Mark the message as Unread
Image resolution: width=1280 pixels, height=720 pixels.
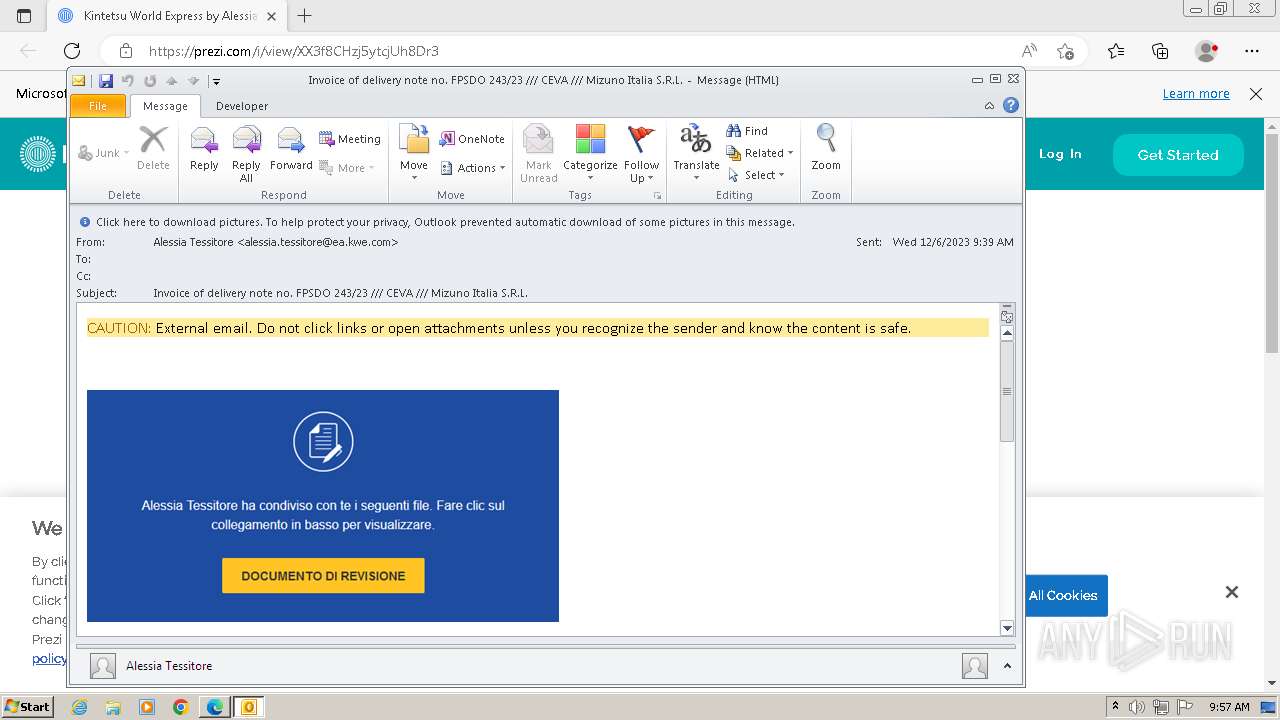[x=538, y=154]
